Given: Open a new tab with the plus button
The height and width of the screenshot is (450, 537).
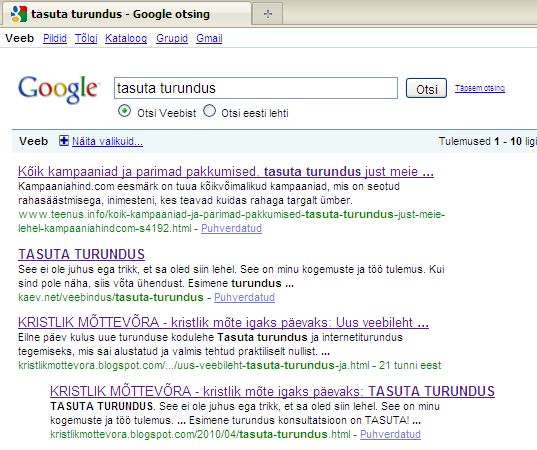Looking at the screenshot, I should 267,14.
